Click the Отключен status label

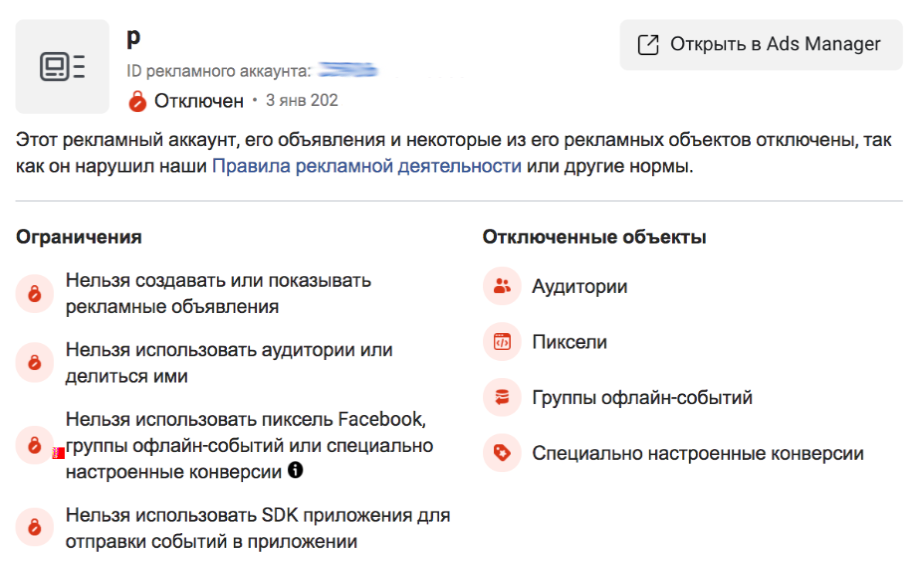click(x=199, y=101)
